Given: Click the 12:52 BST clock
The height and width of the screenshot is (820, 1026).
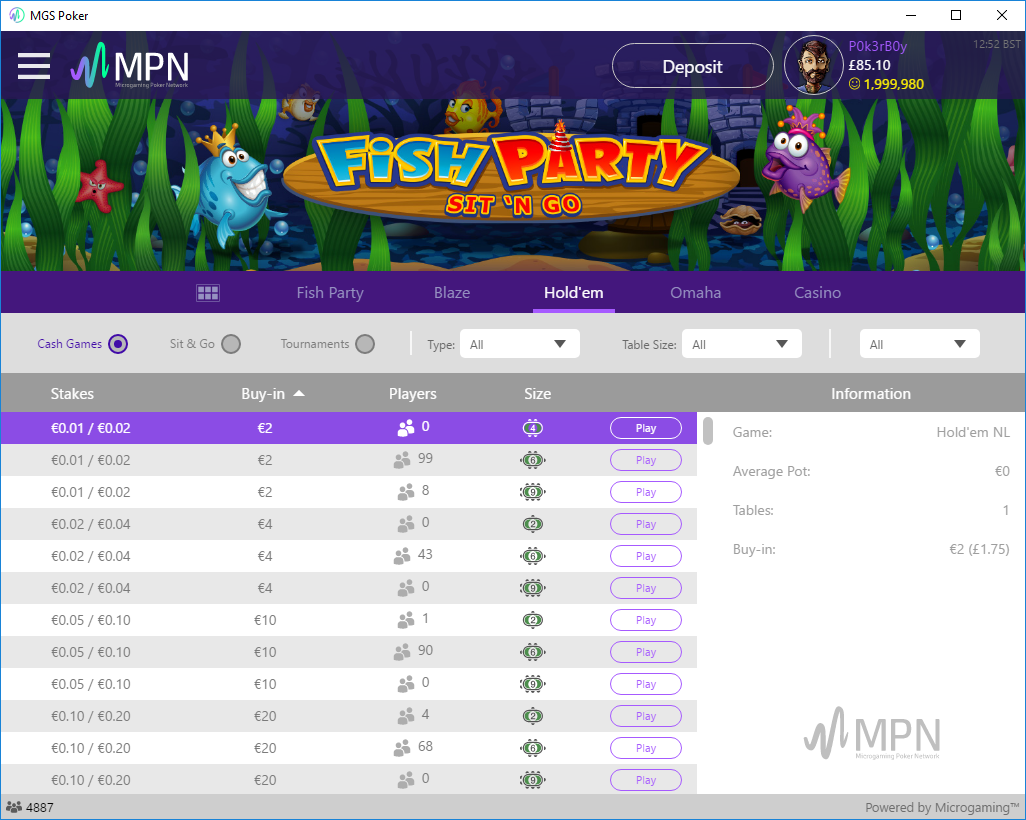Looking at the screenshot, I should [x=997, y=44].
